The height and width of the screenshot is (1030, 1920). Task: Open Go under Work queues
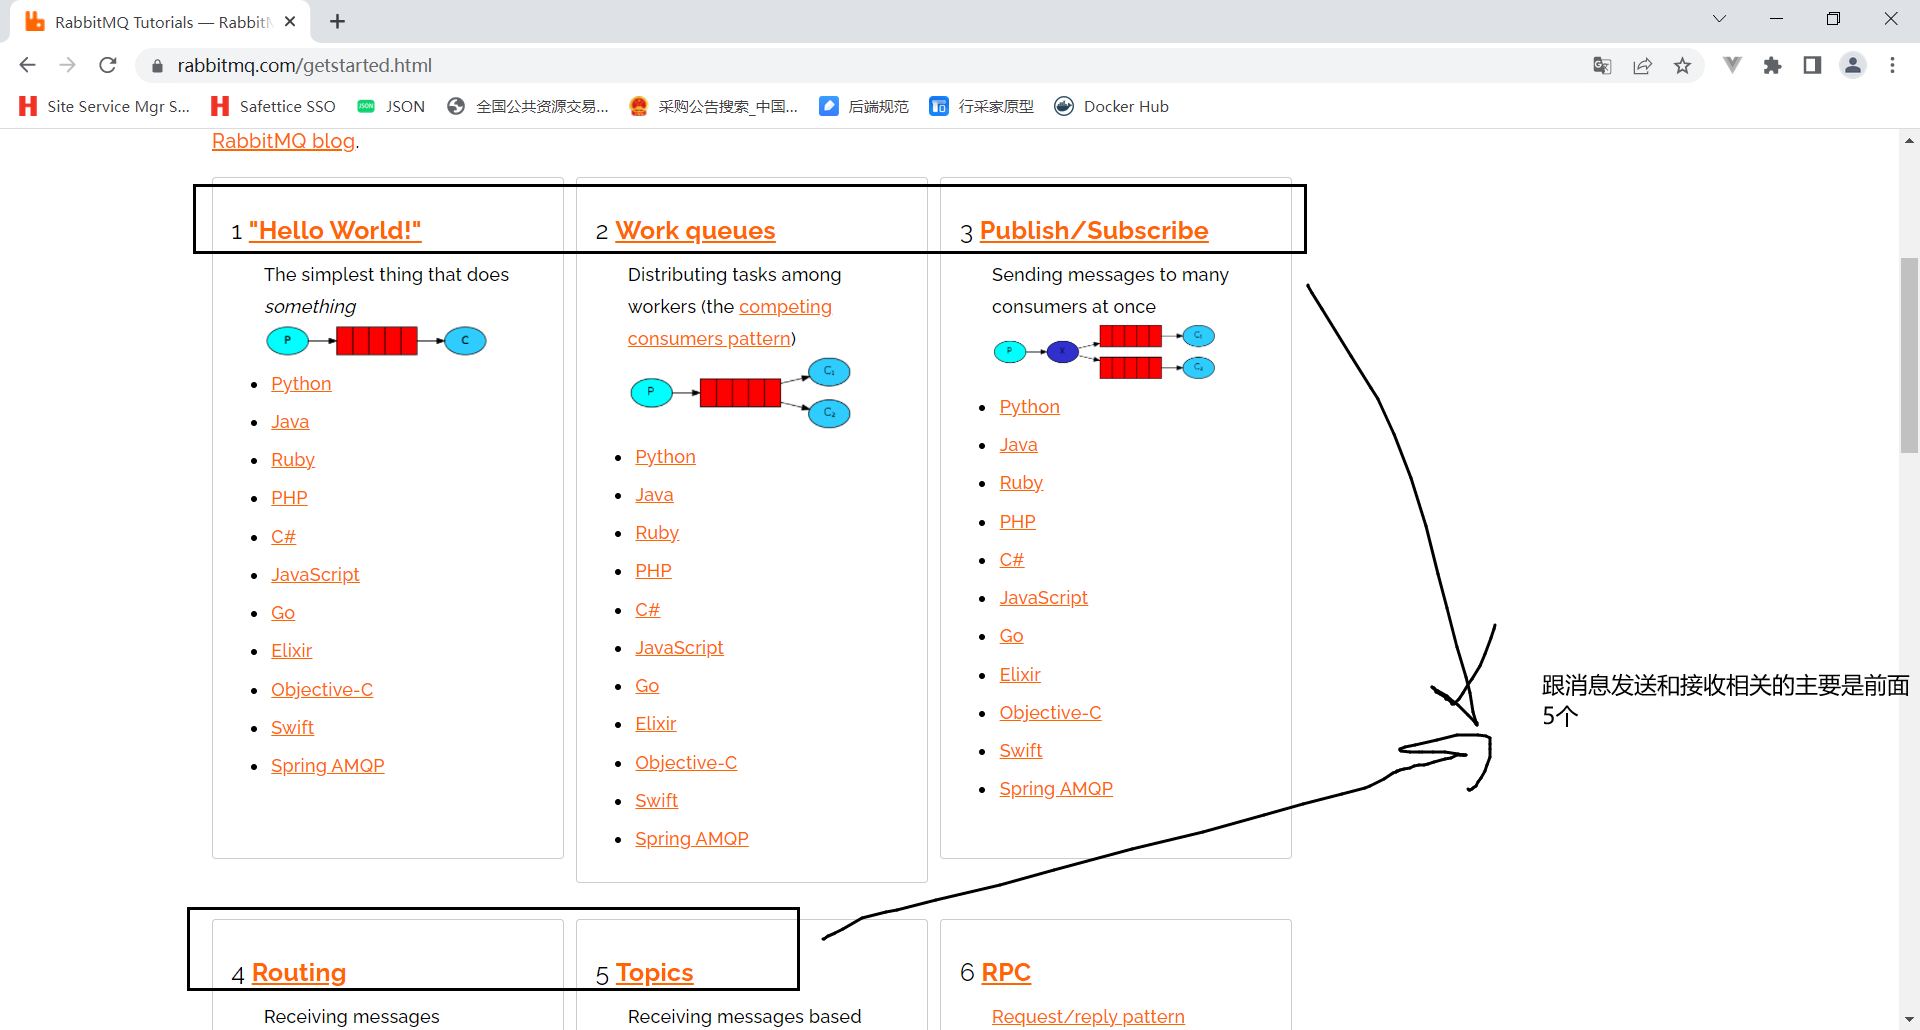(x=647, y=685)
